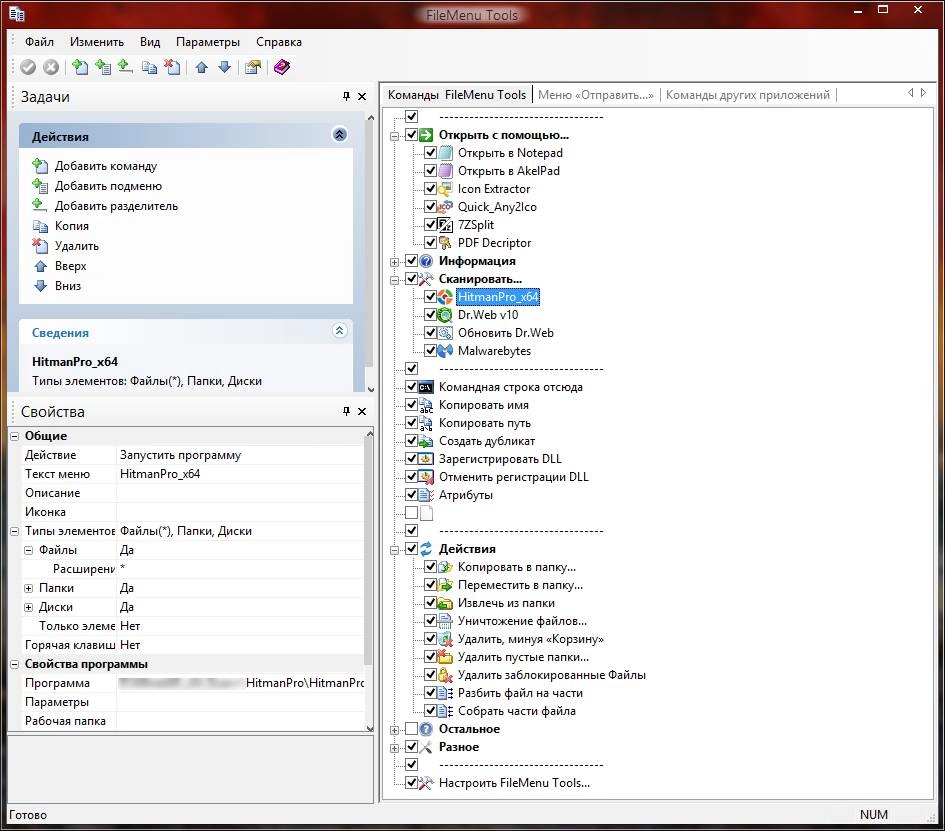Click the Move up arrow toolbar icon
The width and height of the screenshot is (945, 831).
click(201, 67)
